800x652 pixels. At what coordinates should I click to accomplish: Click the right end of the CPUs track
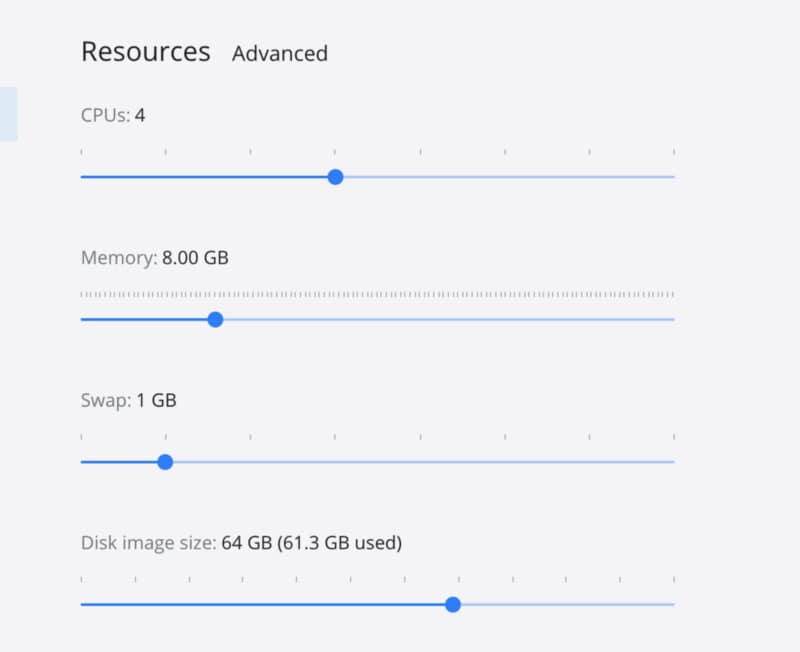672,177
